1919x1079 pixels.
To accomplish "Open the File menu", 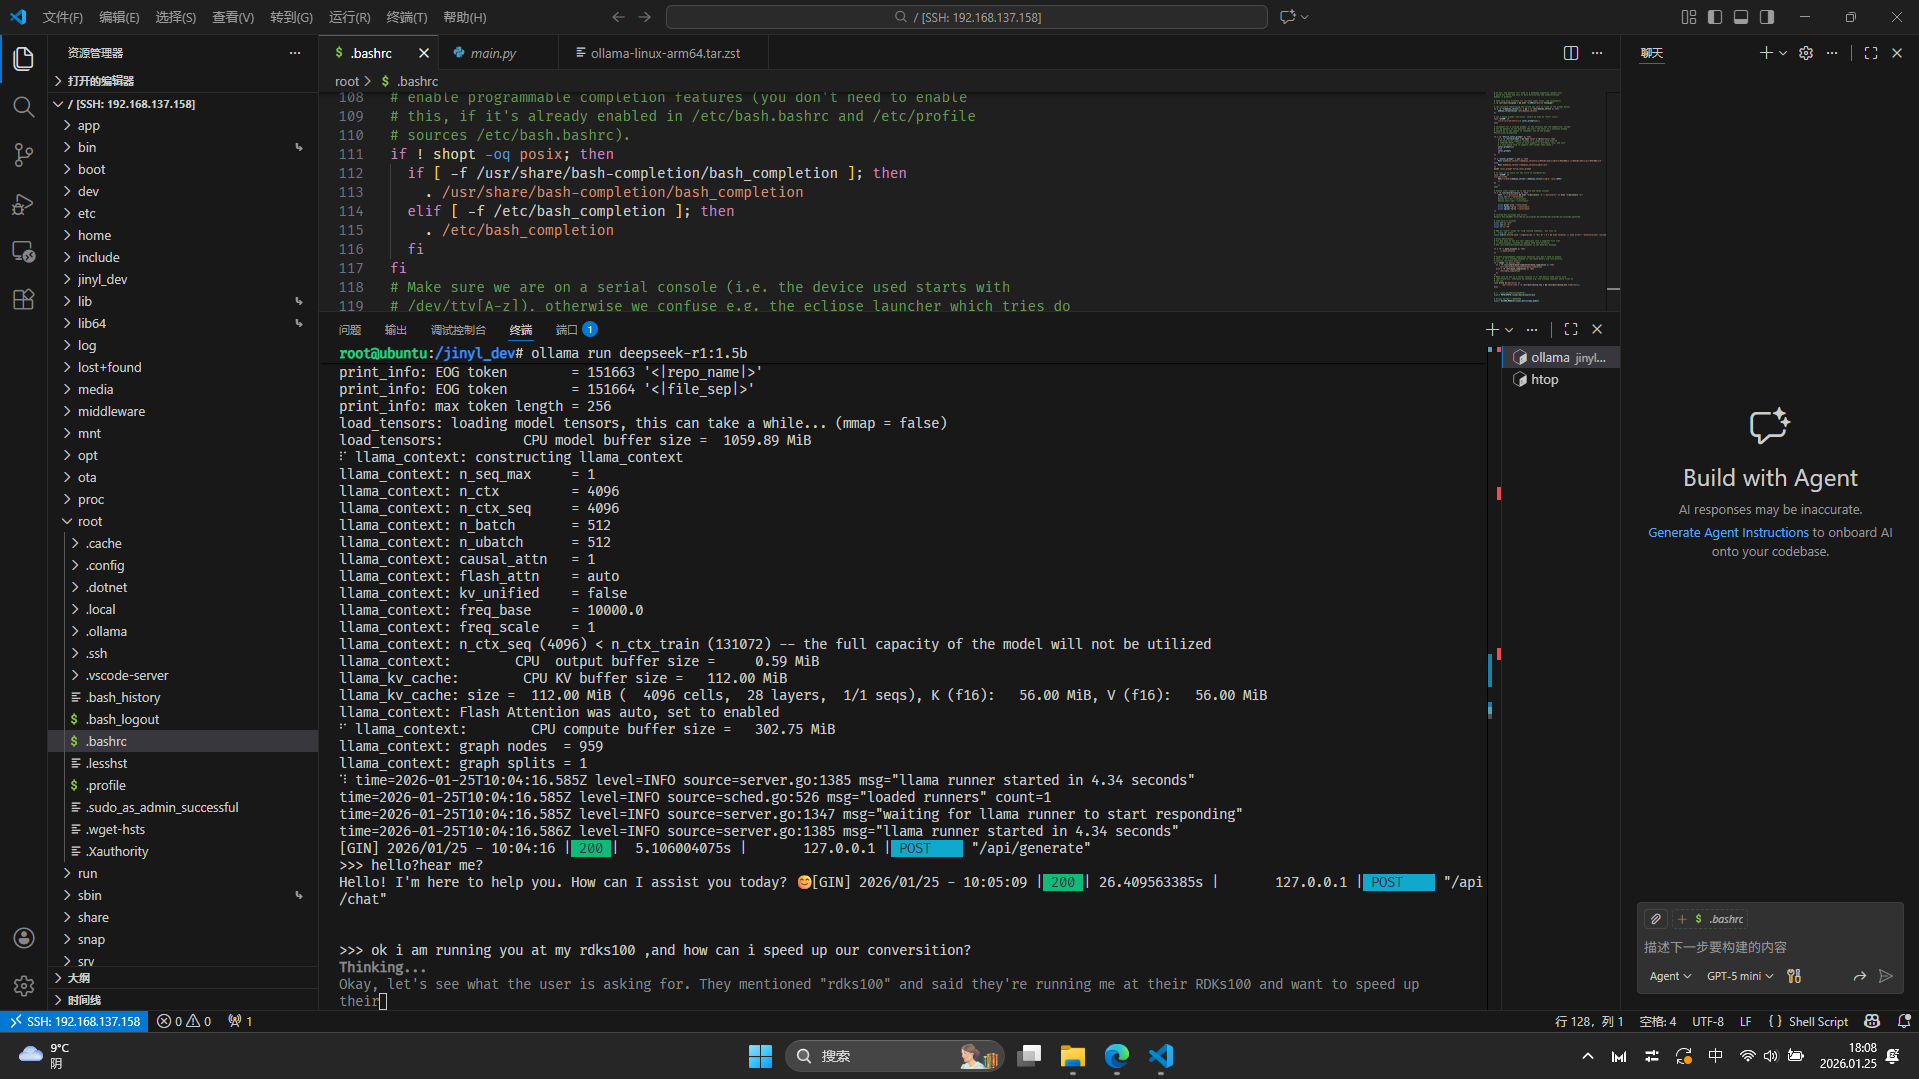I will click(63, 17).
